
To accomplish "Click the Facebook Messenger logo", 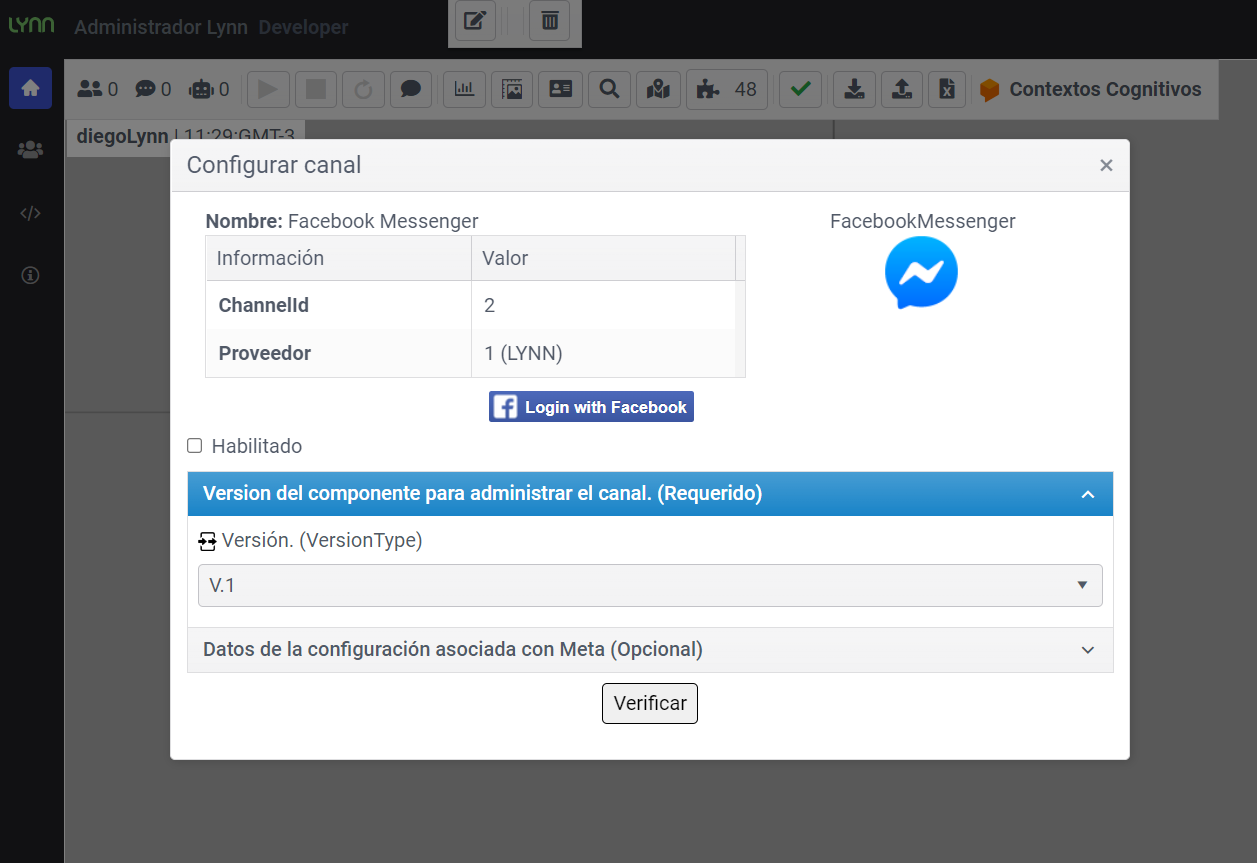I will 921,272.
